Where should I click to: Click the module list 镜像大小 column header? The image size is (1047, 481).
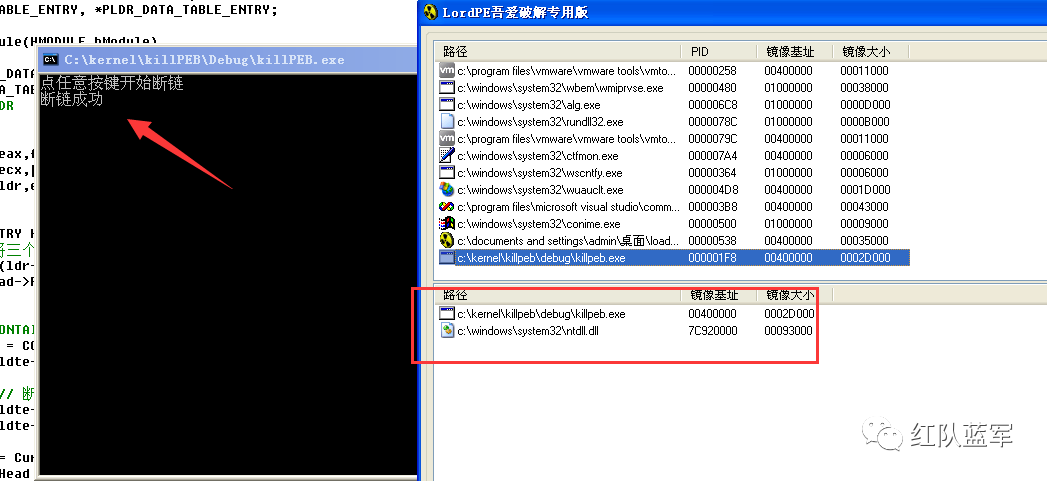pos(795,295)
